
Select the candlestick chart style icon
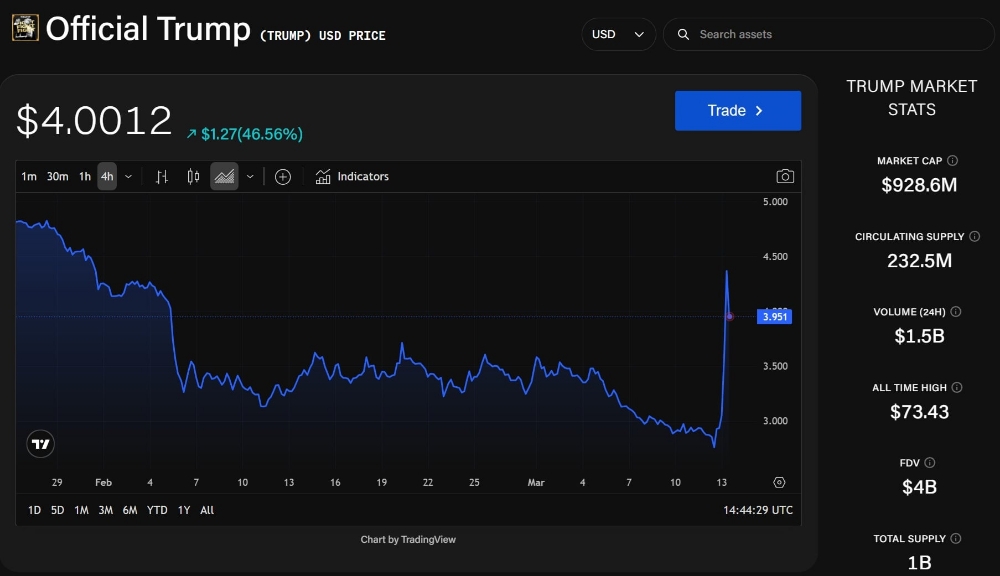point(191,176)
